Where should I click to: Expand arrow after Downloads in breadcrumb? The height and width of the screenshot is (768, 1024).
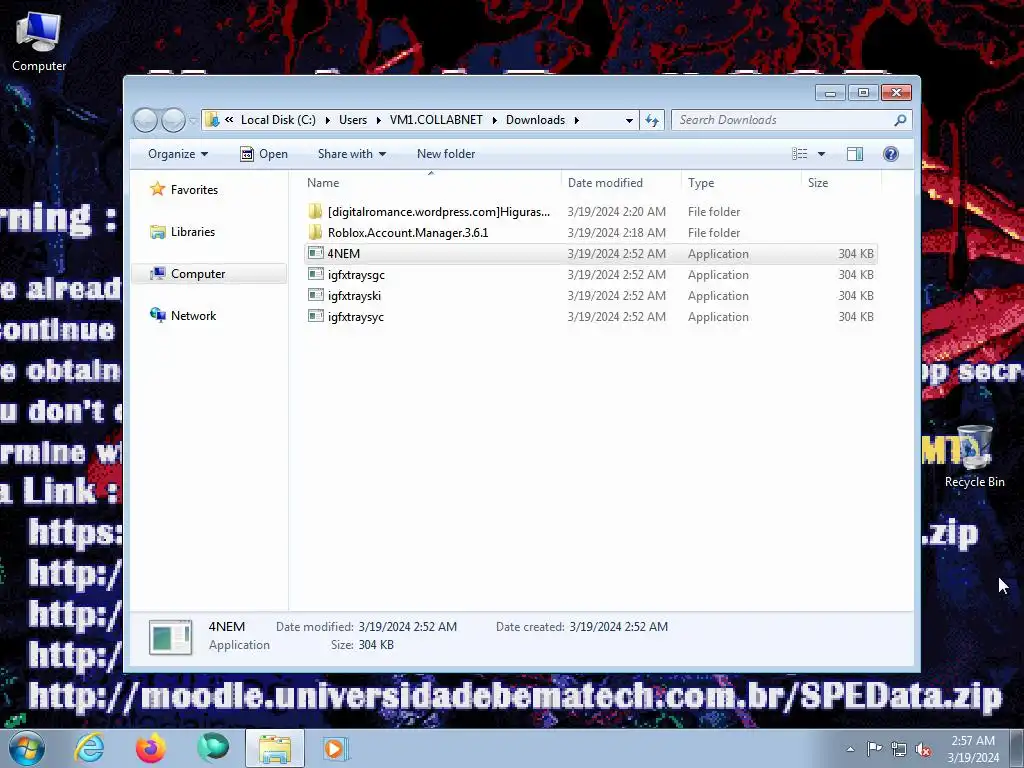click(577, 120)
